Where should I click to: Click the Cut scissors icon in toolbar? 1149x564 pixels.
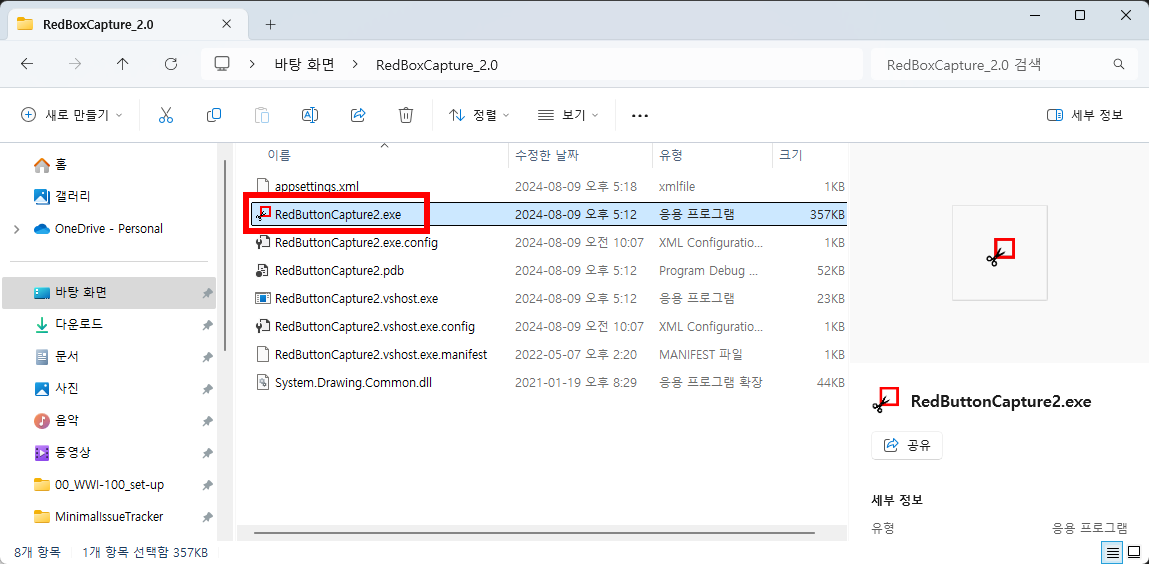point(166,115)
